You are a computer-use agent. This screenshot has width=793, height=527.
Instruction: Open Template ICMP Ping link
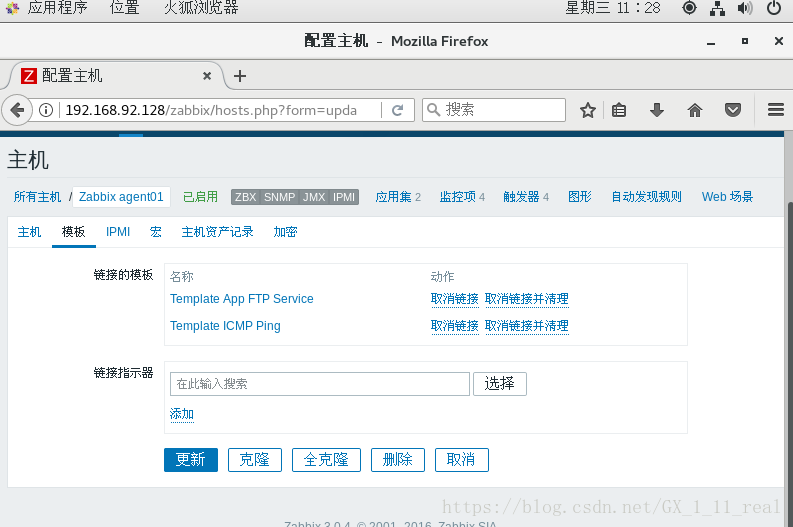click(x=225, y=326)
